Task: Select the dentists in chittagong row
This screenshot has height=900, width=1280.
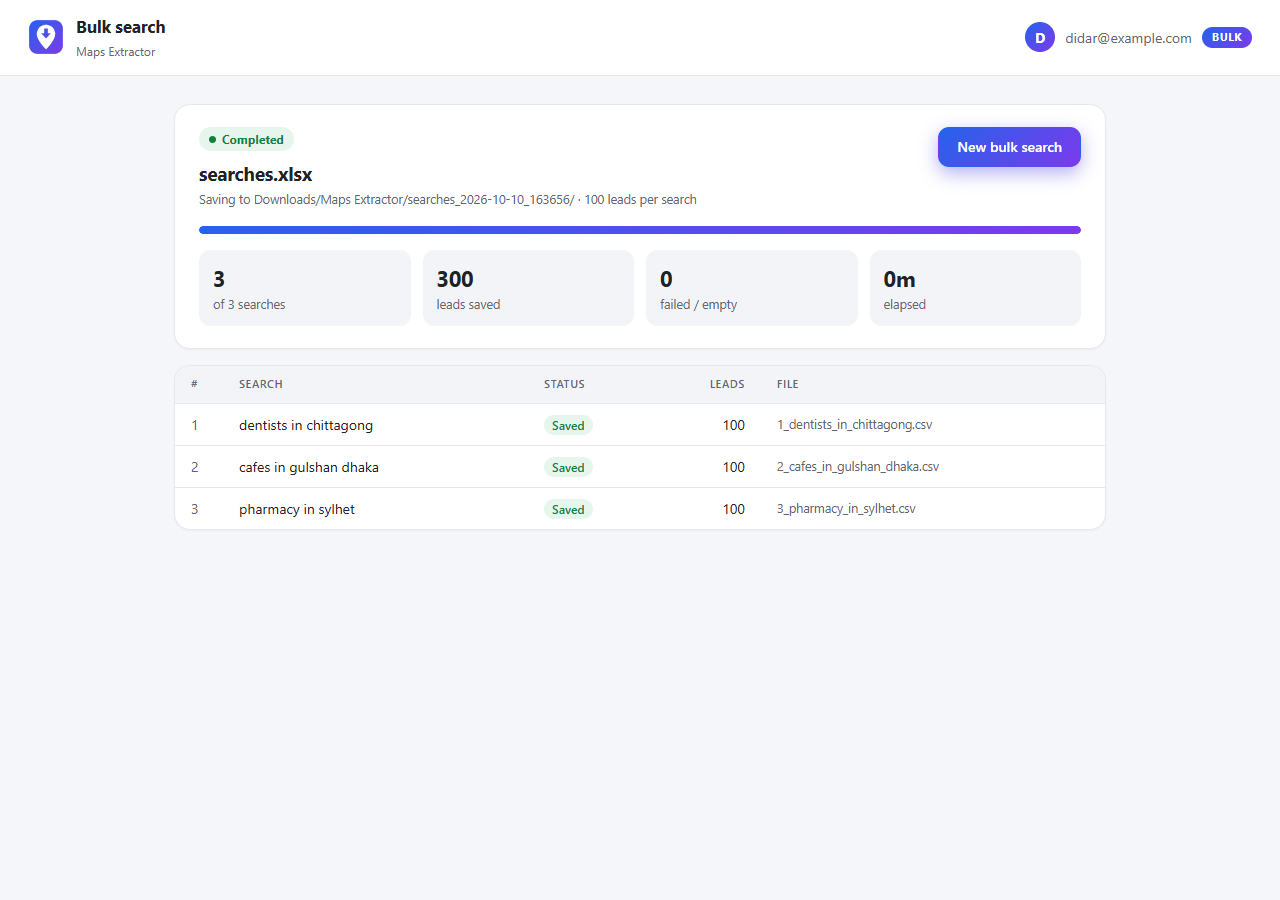Action: click(x=640, y=425)
